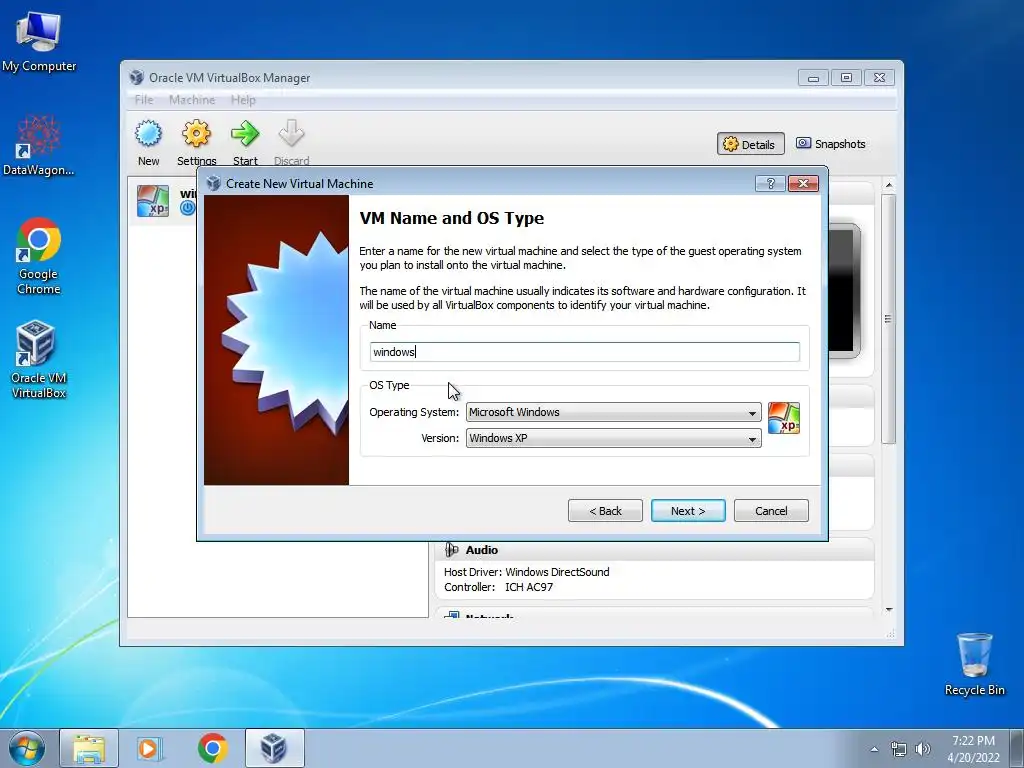The image size is (1024, 768).
Task: Click the Audio section icon in details
Action: click(451, 550)
